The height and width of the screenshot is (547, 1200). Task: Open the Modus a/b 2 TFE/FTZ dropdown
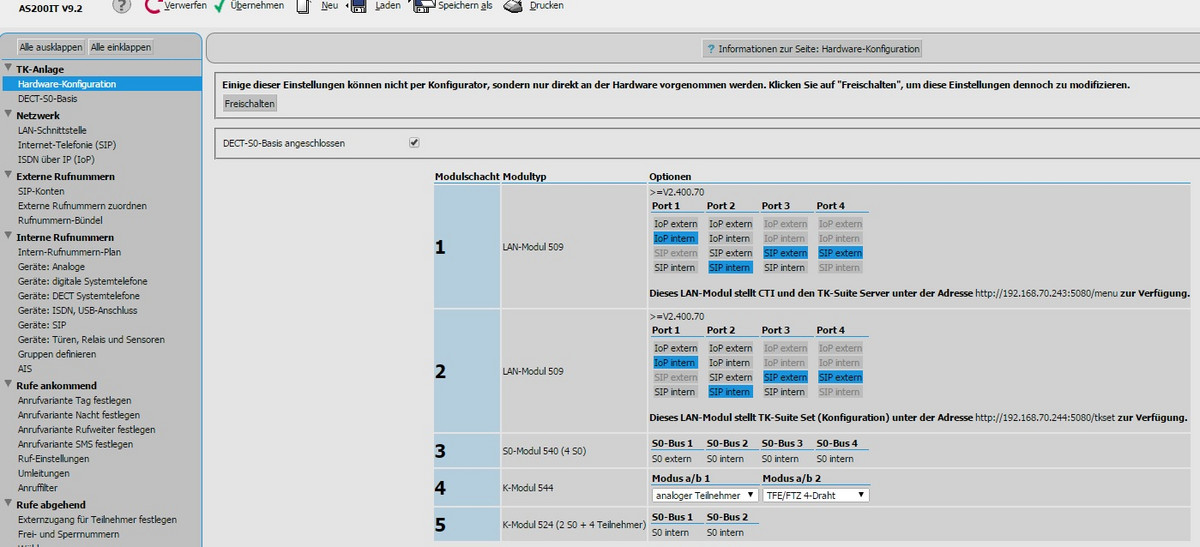[x=815, y=495]
